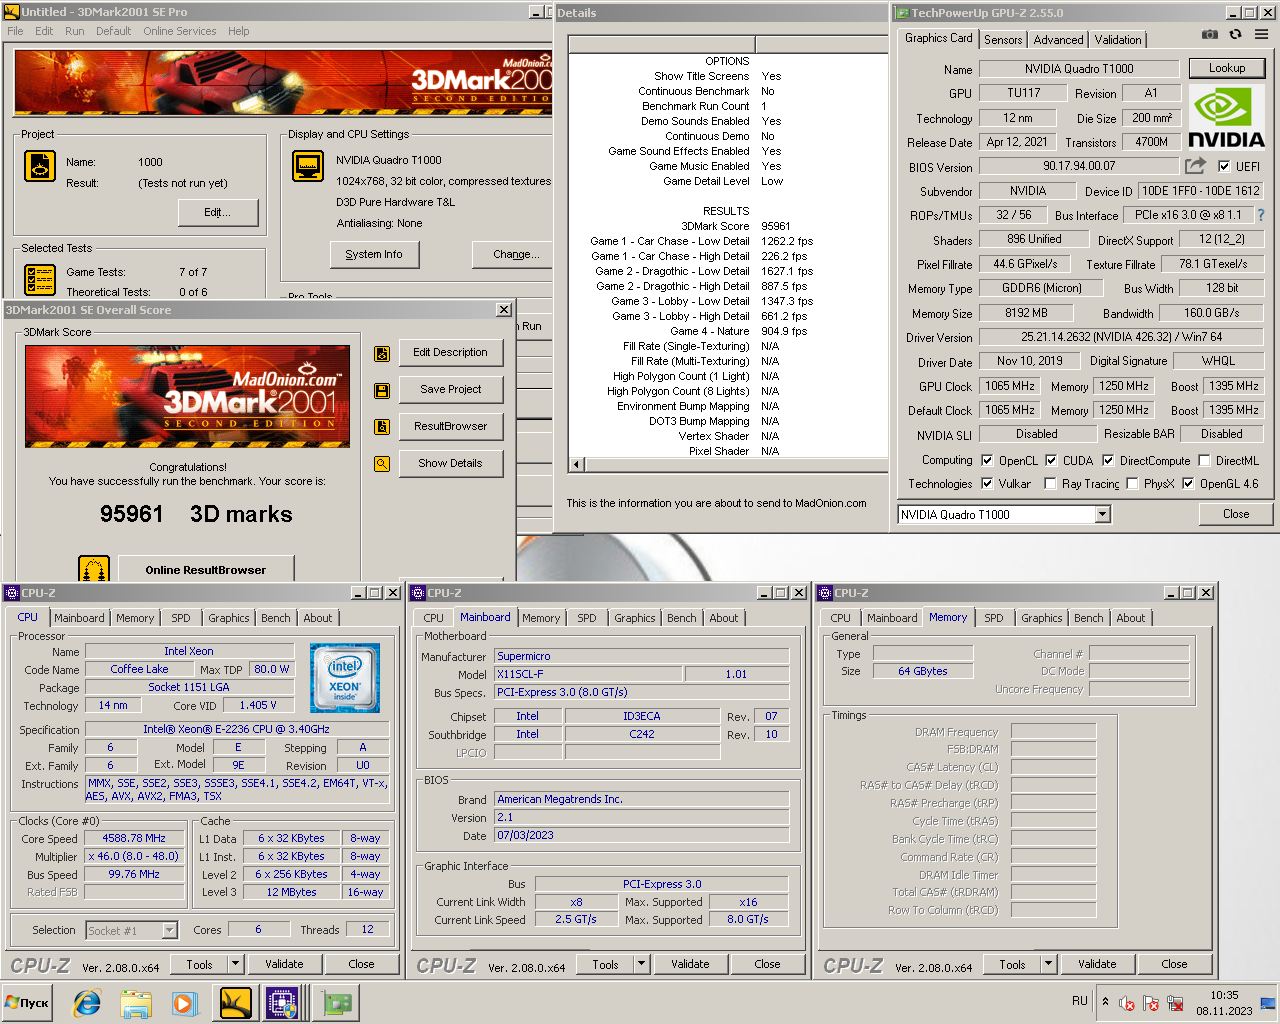
Task: Click the Save Project button
Action: 451,390
